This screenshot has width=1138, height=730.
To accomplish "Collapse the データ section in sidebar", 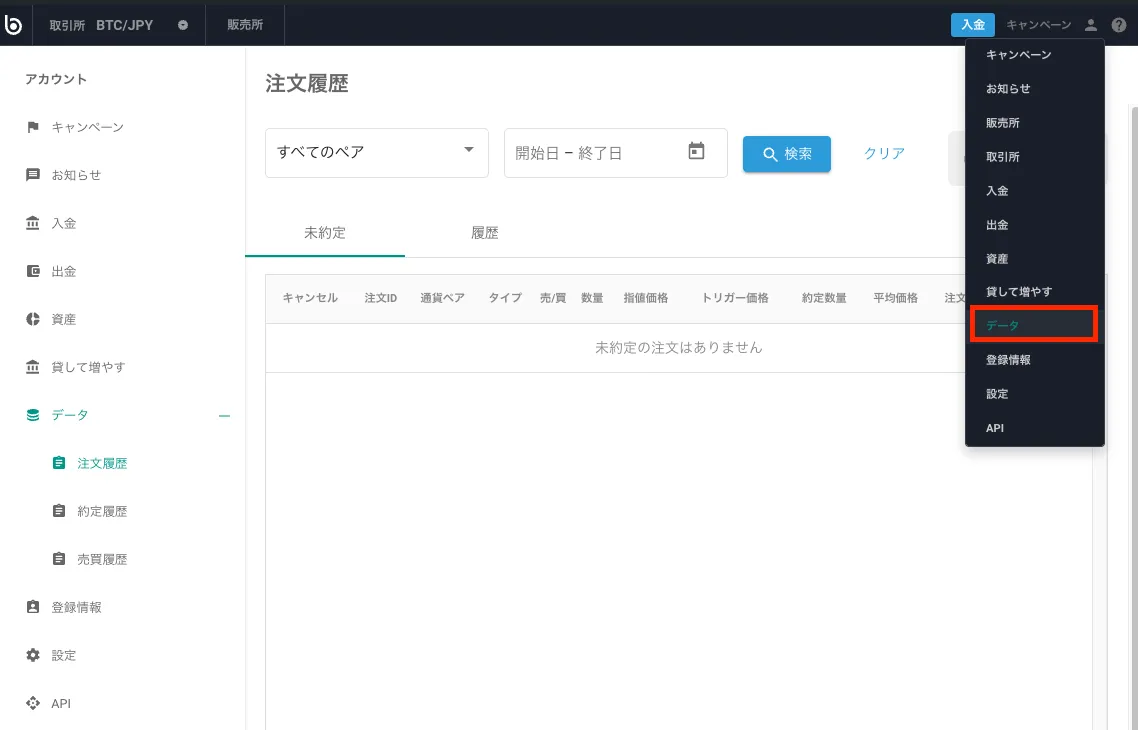I will tap(224, 415).
